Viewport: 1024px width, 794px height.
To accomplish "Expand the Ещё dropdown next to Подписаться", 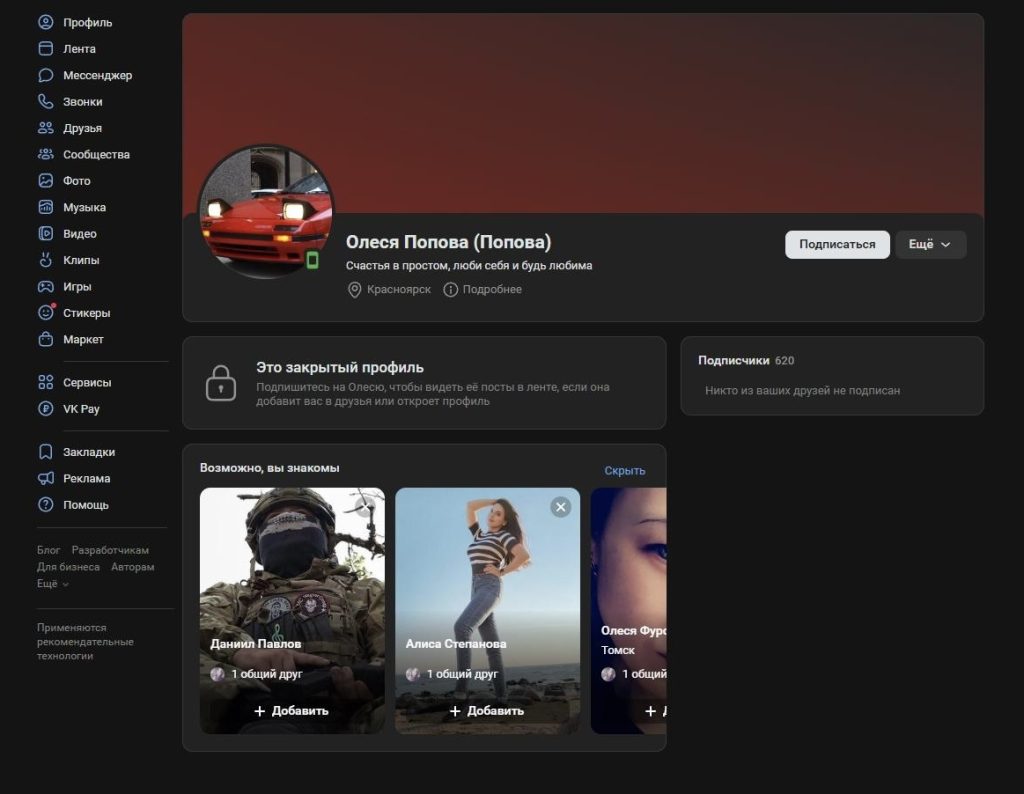I will [x=930, y=245].
